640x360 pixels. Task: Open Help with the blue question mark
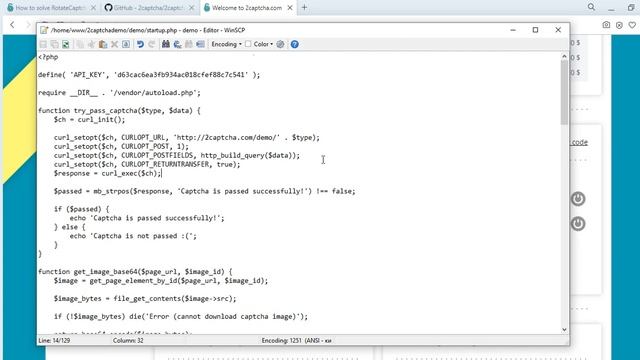click(294, 44)
